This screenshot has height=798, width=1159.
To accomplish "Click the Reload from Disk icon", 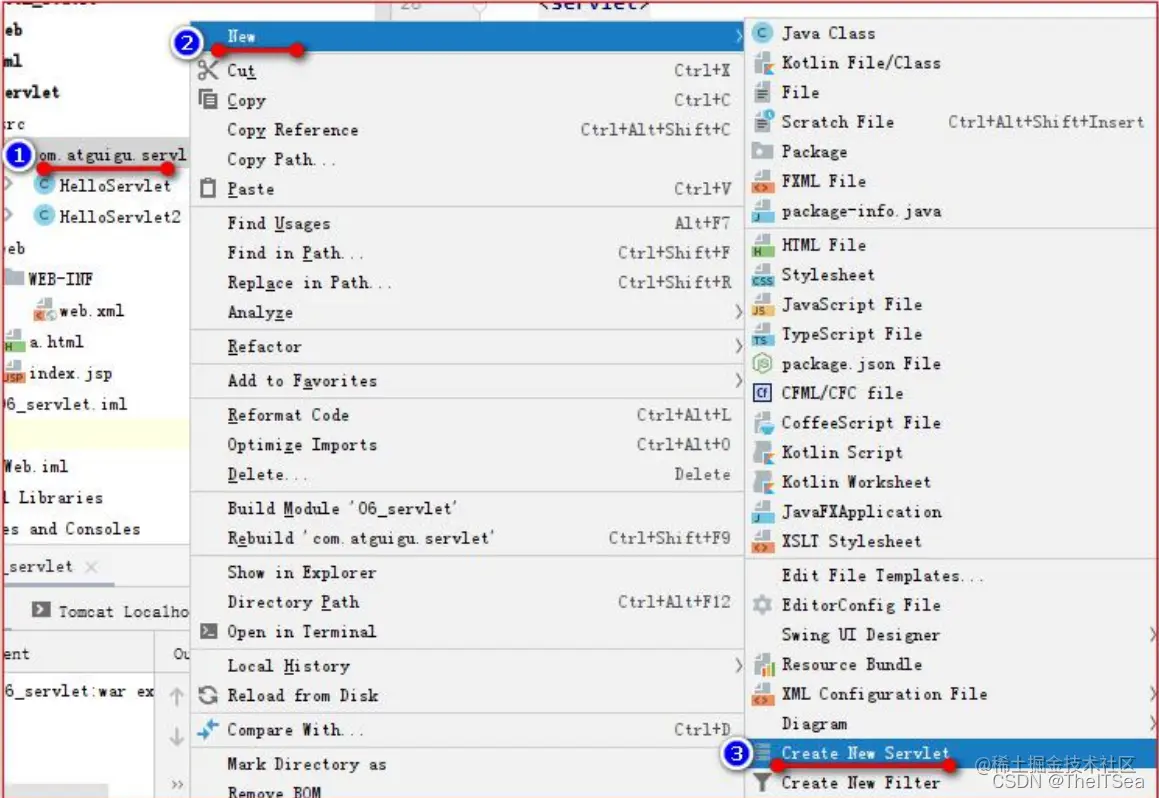I will [x=208, y=695].
